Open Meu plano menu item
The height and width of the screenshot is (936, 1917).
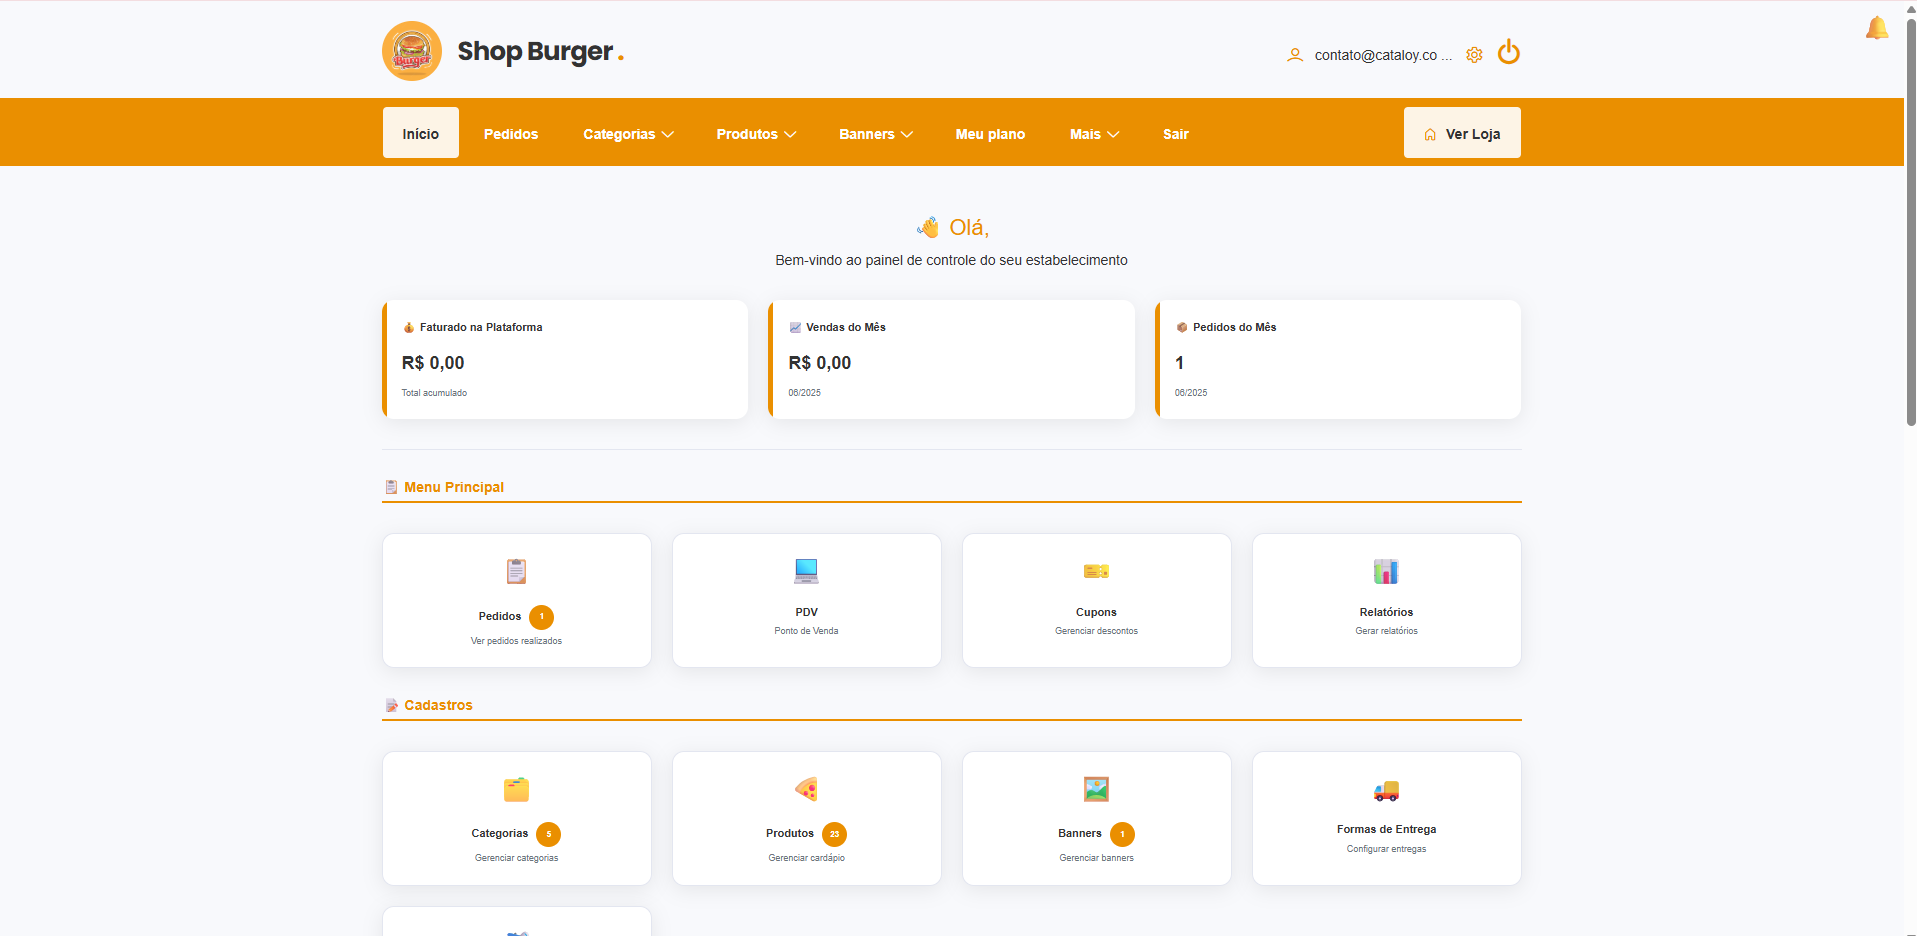(x=990, y=134)
